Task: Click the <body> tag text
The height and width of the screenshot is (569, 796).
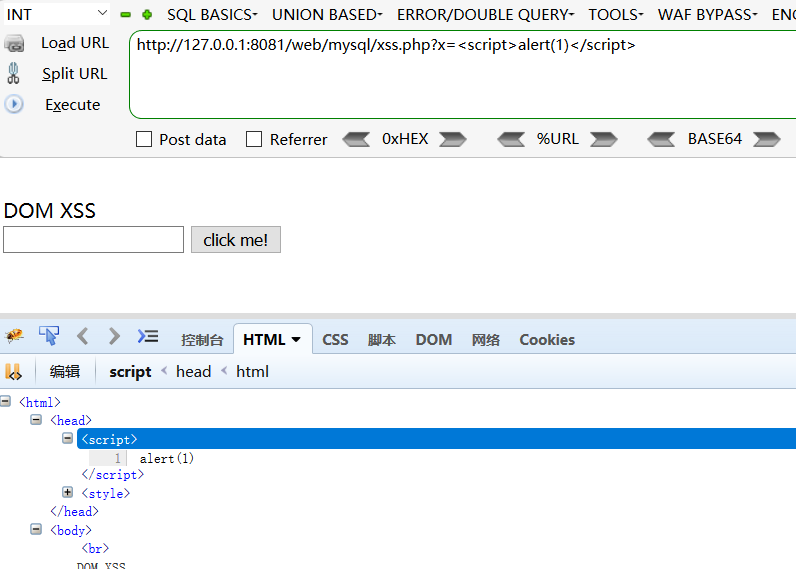Action: [x=71, y=530]
